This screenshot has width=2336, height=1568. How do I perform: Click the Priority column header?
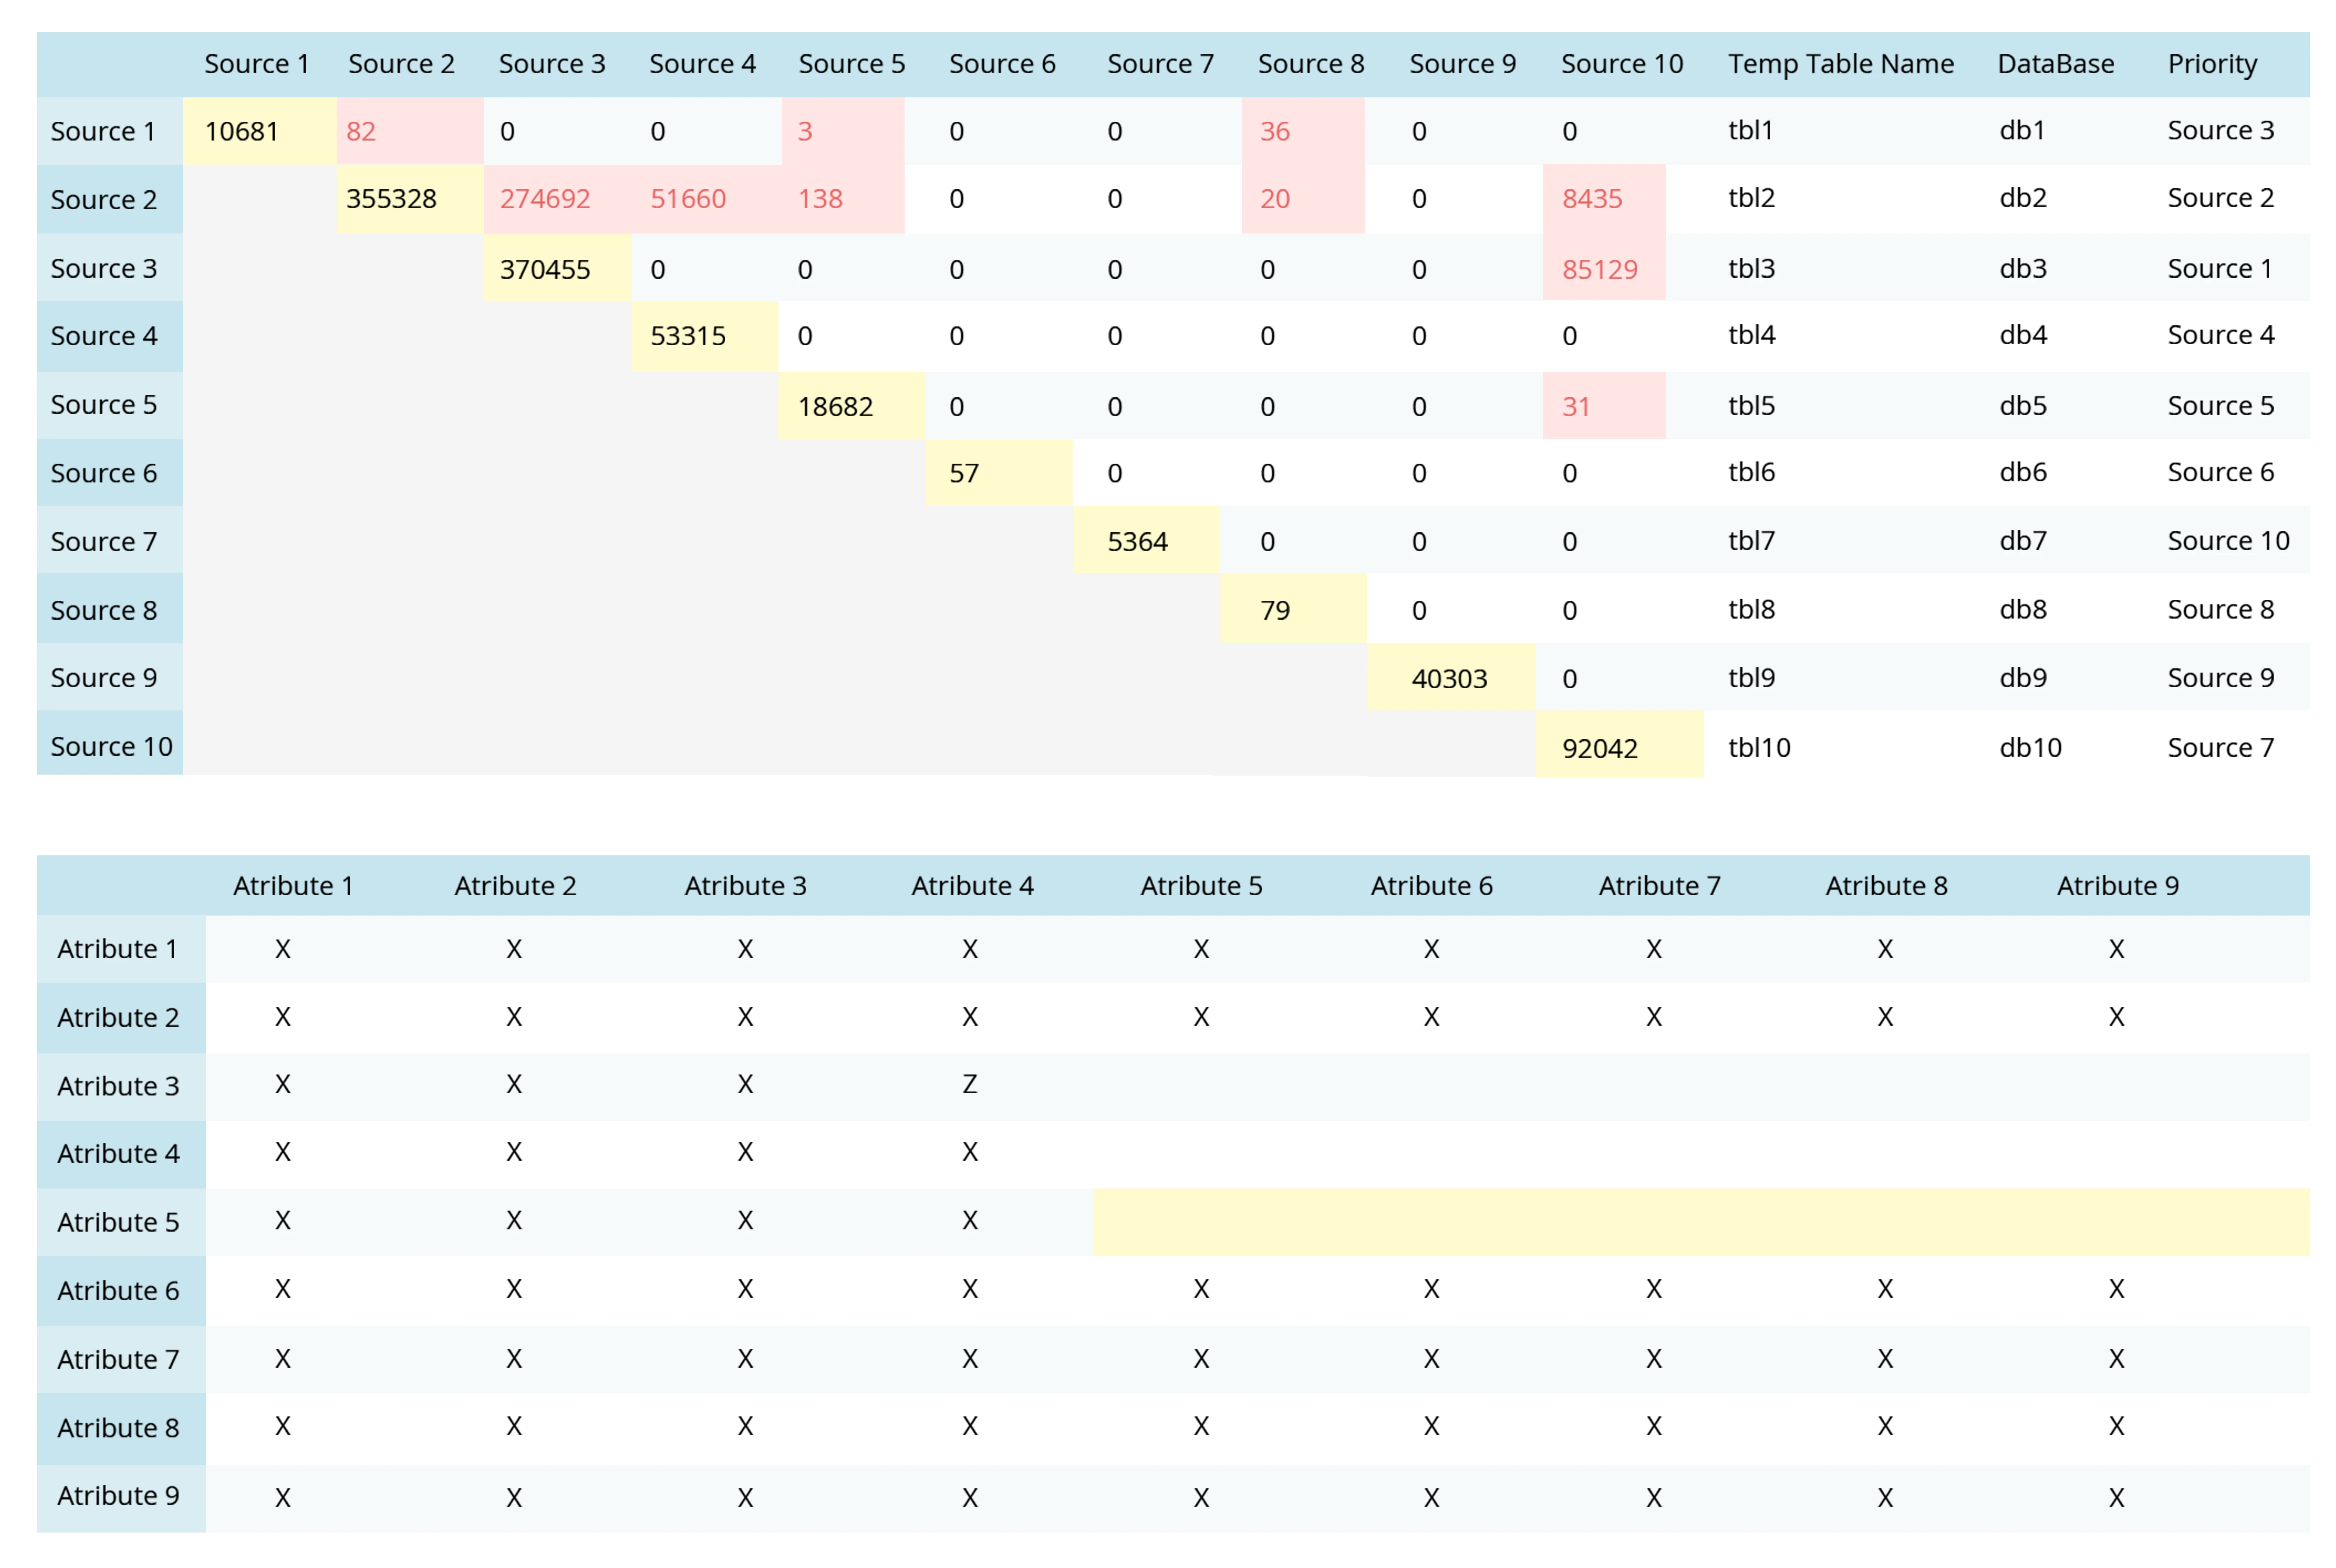pos(2212,64)
